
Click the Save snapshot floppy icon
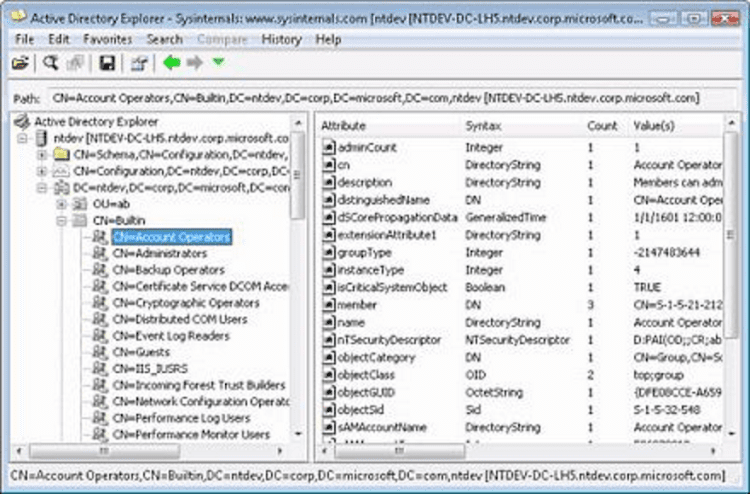tap(107, 63)
